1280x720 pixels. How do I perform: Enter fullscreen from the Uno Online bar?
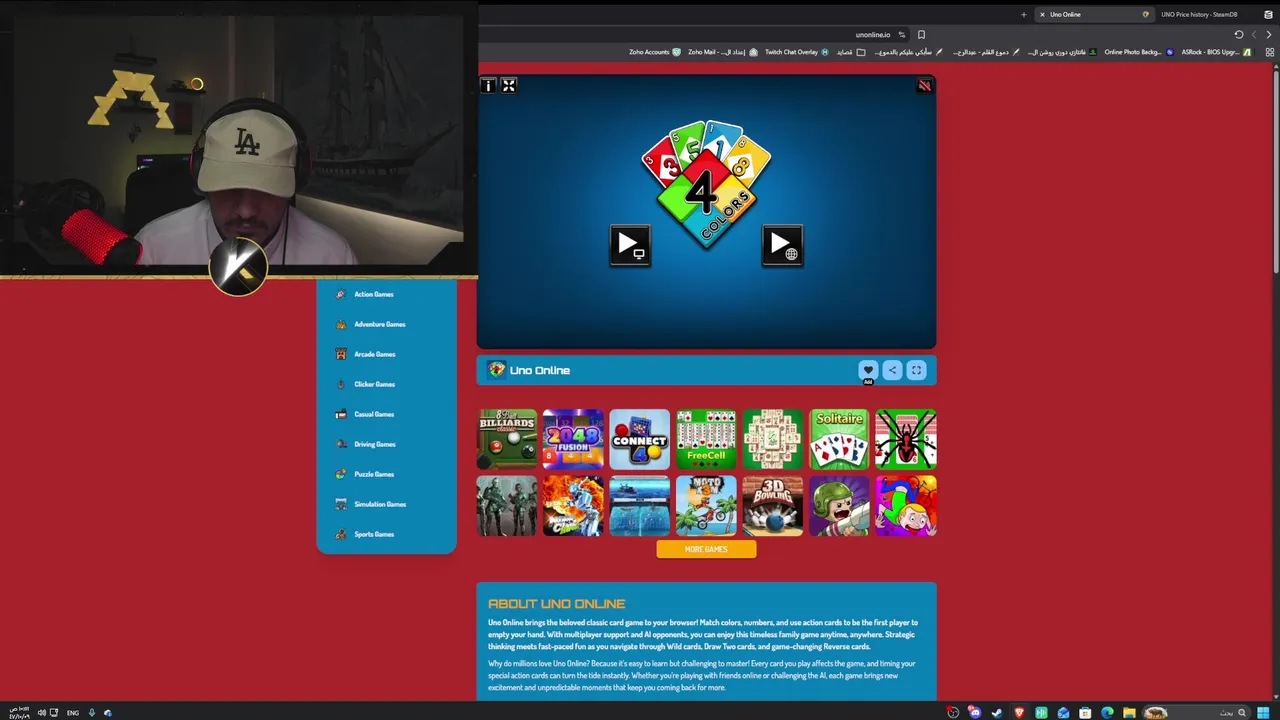(x=916, y=370)
